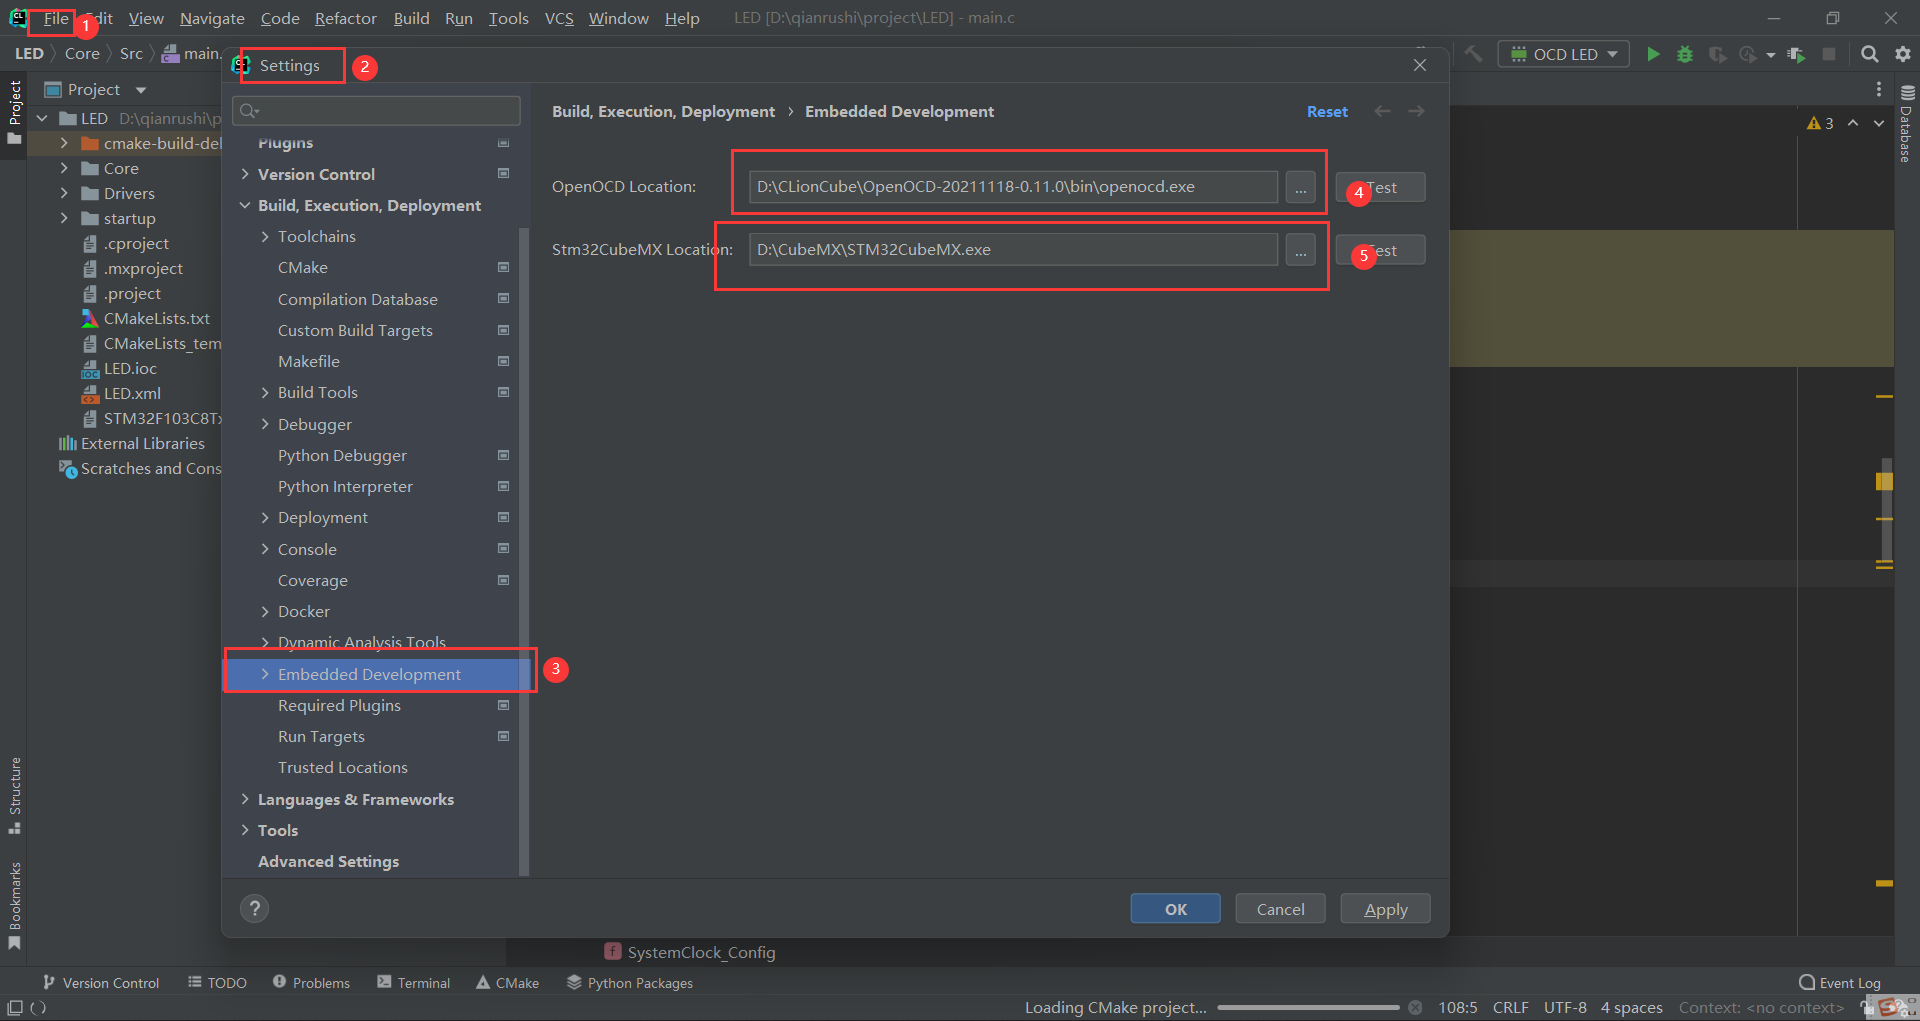The height and width of the screenshot is (1021, 1920).
Task: Open the View menu
Action: tap(146, 18)
